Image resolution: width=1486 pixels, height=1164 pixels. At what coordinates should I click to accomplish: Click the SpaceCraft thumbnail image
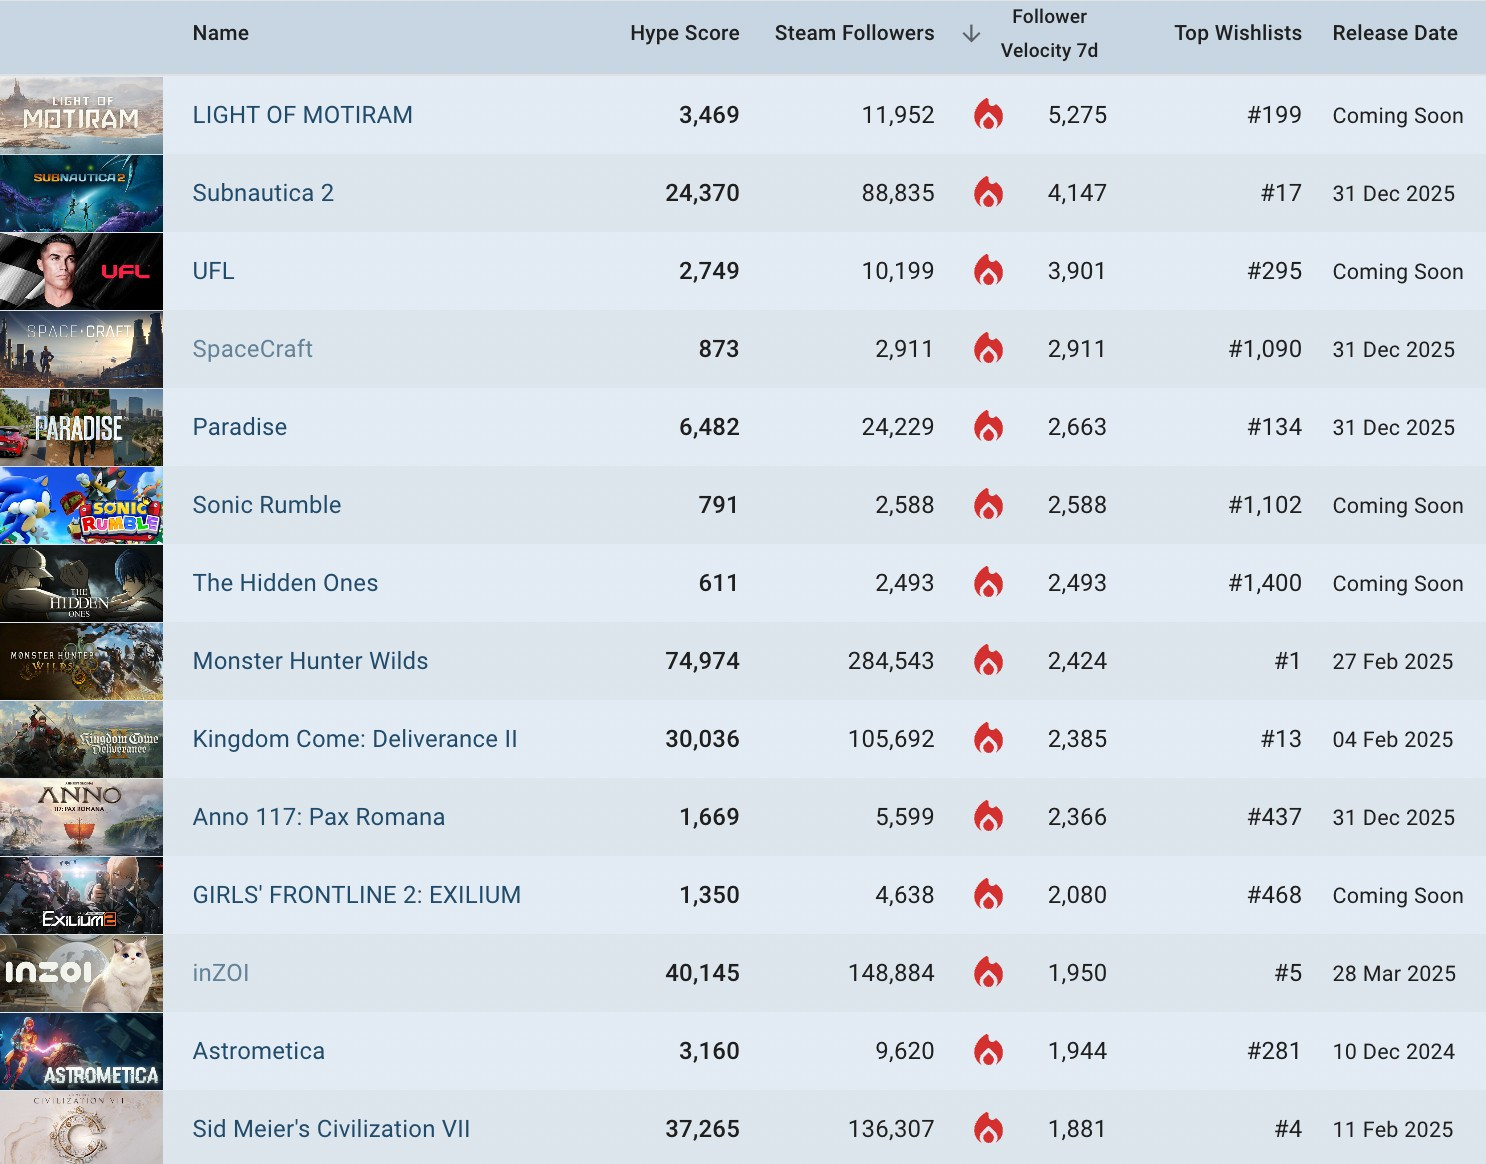coord(81,349)
